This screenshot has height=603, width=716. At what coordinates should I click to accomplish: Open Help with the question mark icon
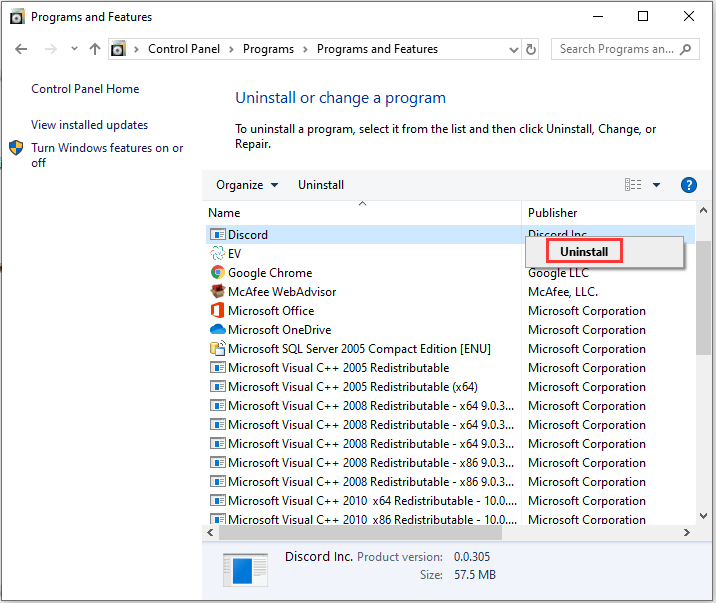pos(689,185)
